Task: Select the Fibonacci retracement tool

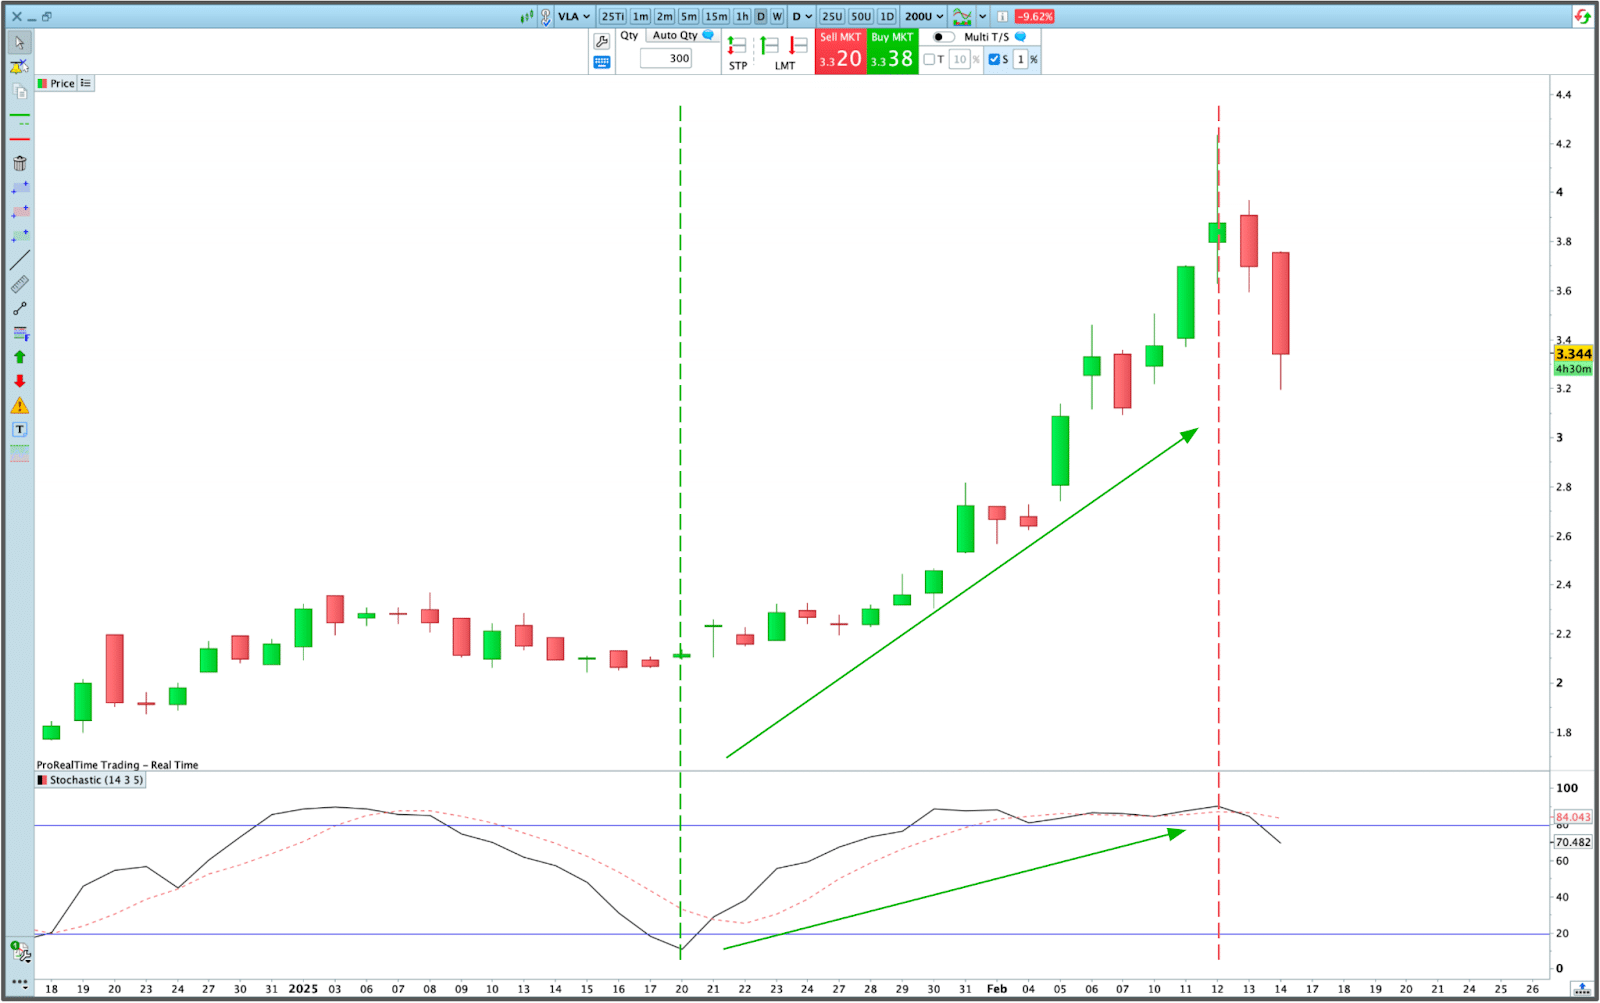Action: (20, 333)
